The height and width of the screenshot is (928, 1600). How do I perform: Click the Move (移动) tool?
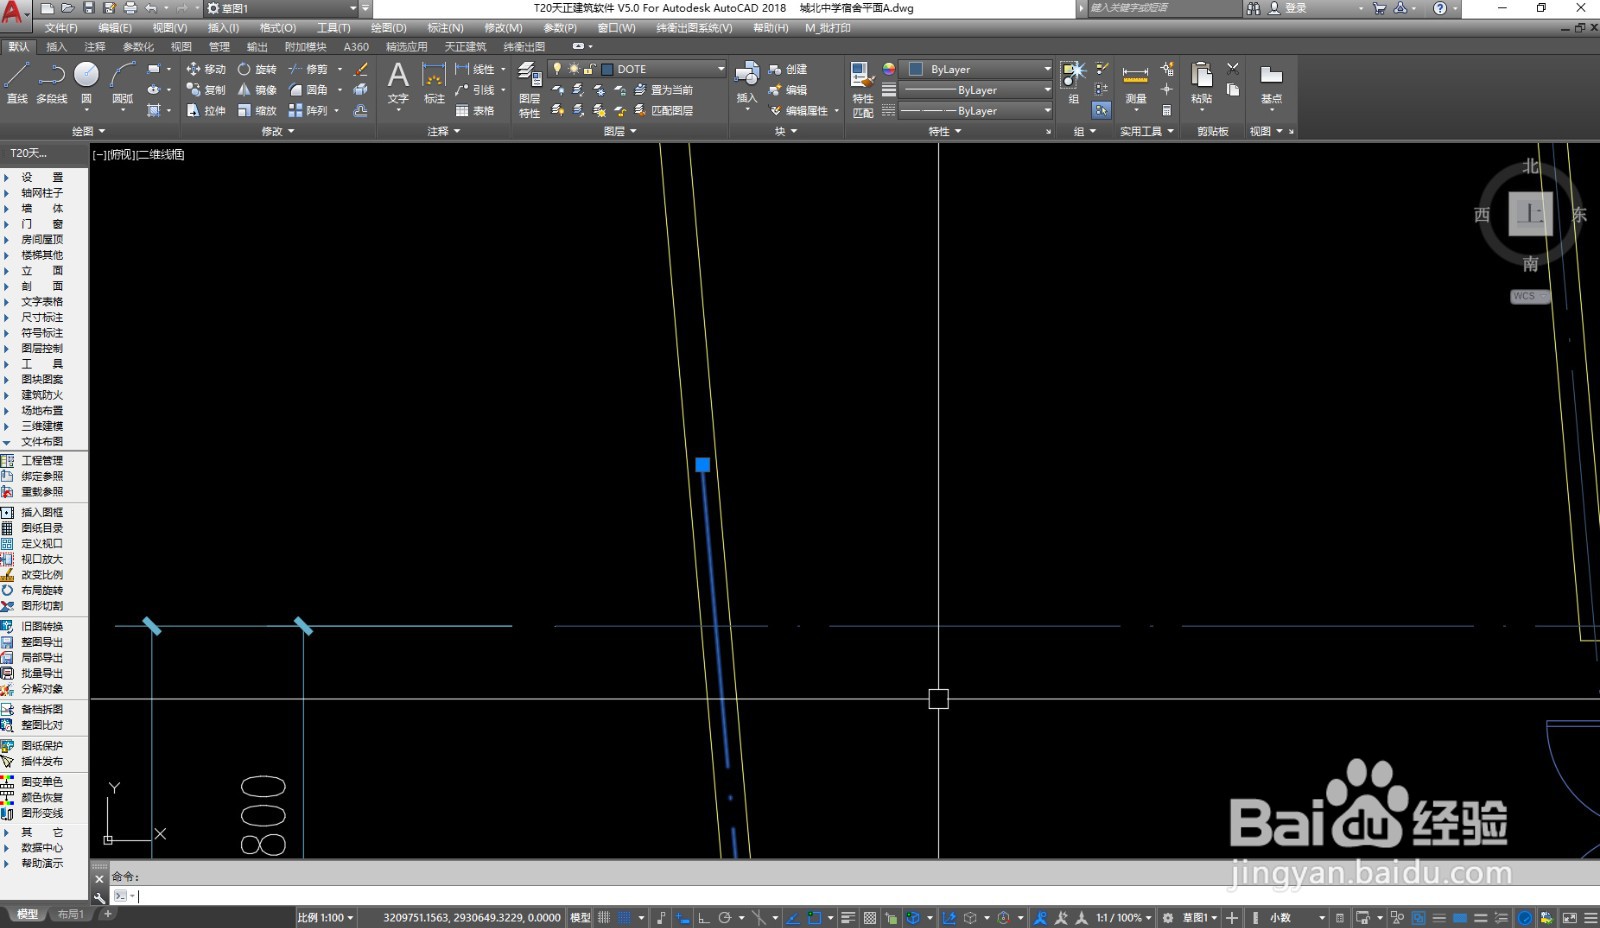tap(206, 69)
